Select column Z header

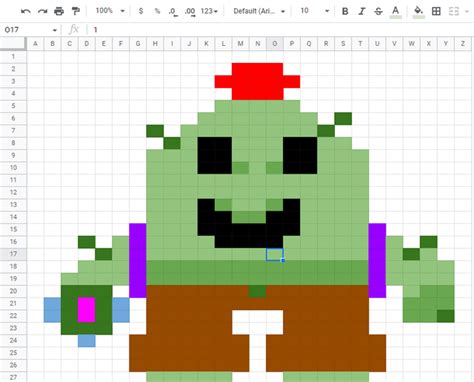[x=463, y=44]
